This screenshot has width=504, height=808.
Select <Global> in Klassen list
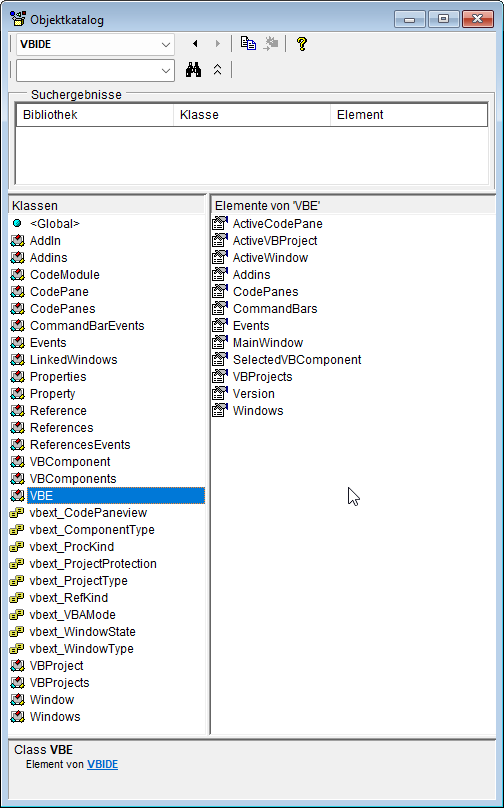point(55,224)
